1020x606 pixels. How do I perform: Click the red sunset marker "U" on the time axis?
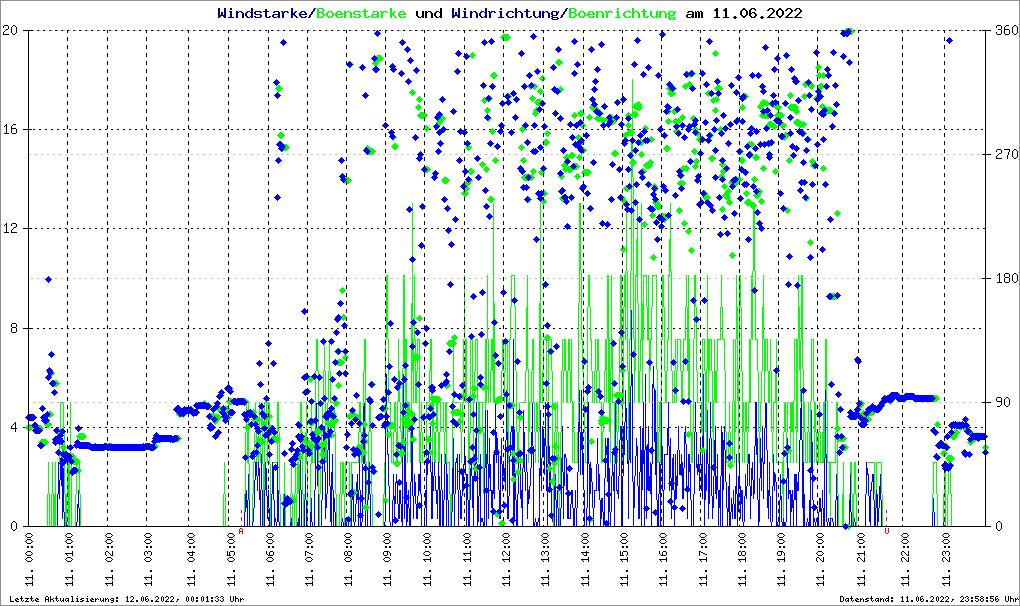[x=886, y=531]
